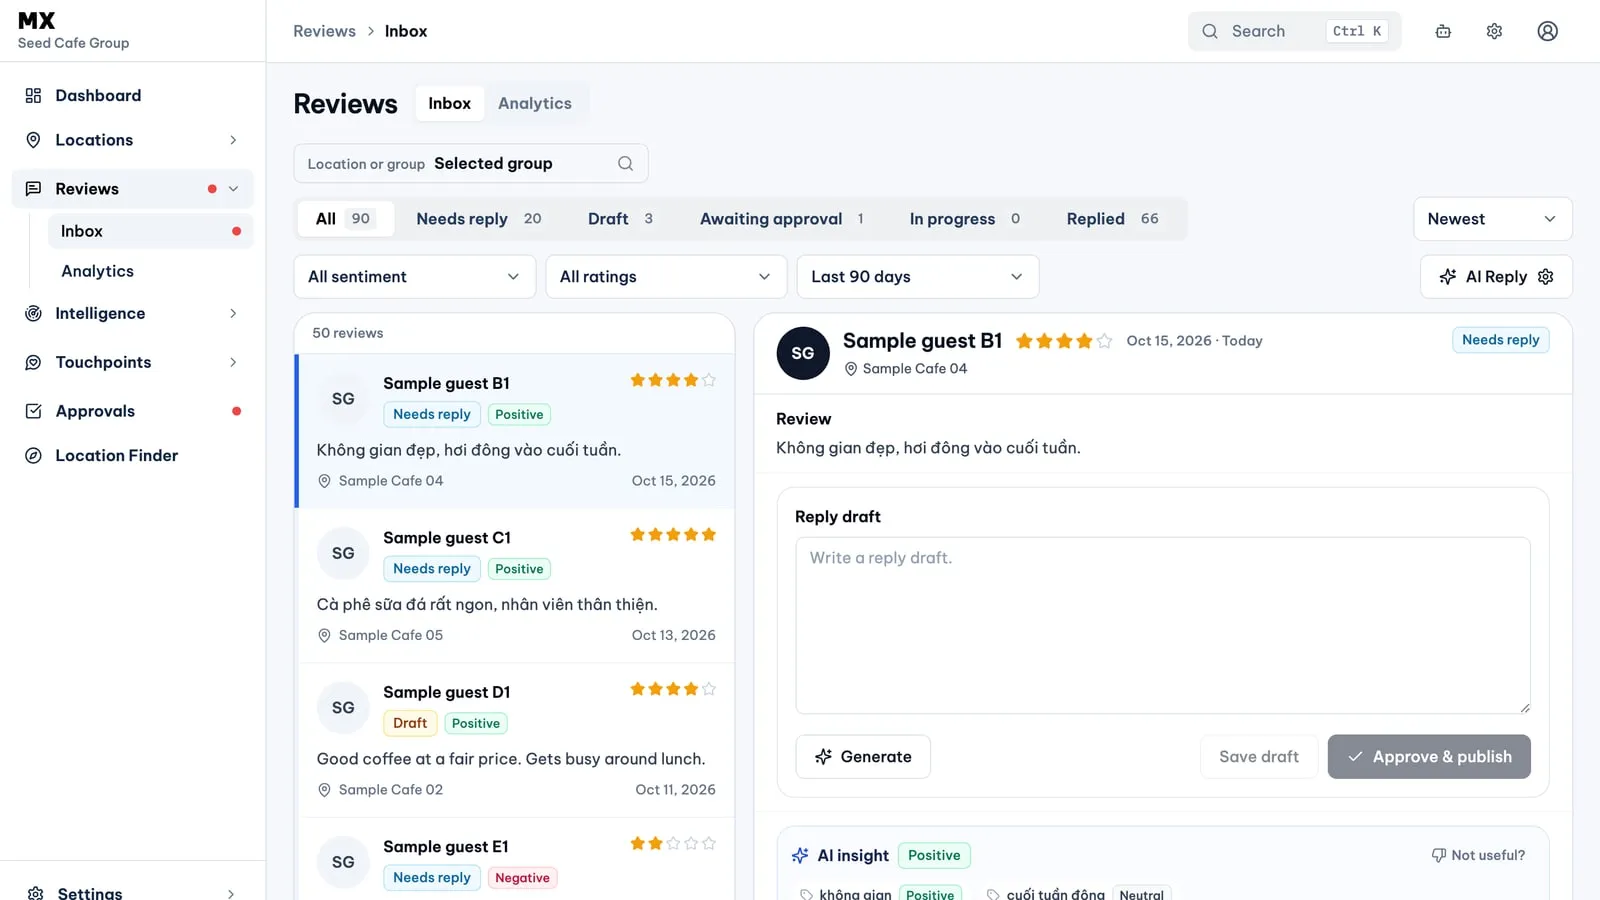Viewport: 1600px width, 900px height.
Task: Click the robot assistant icon in the top bar
Action: tap(1443, 31)
